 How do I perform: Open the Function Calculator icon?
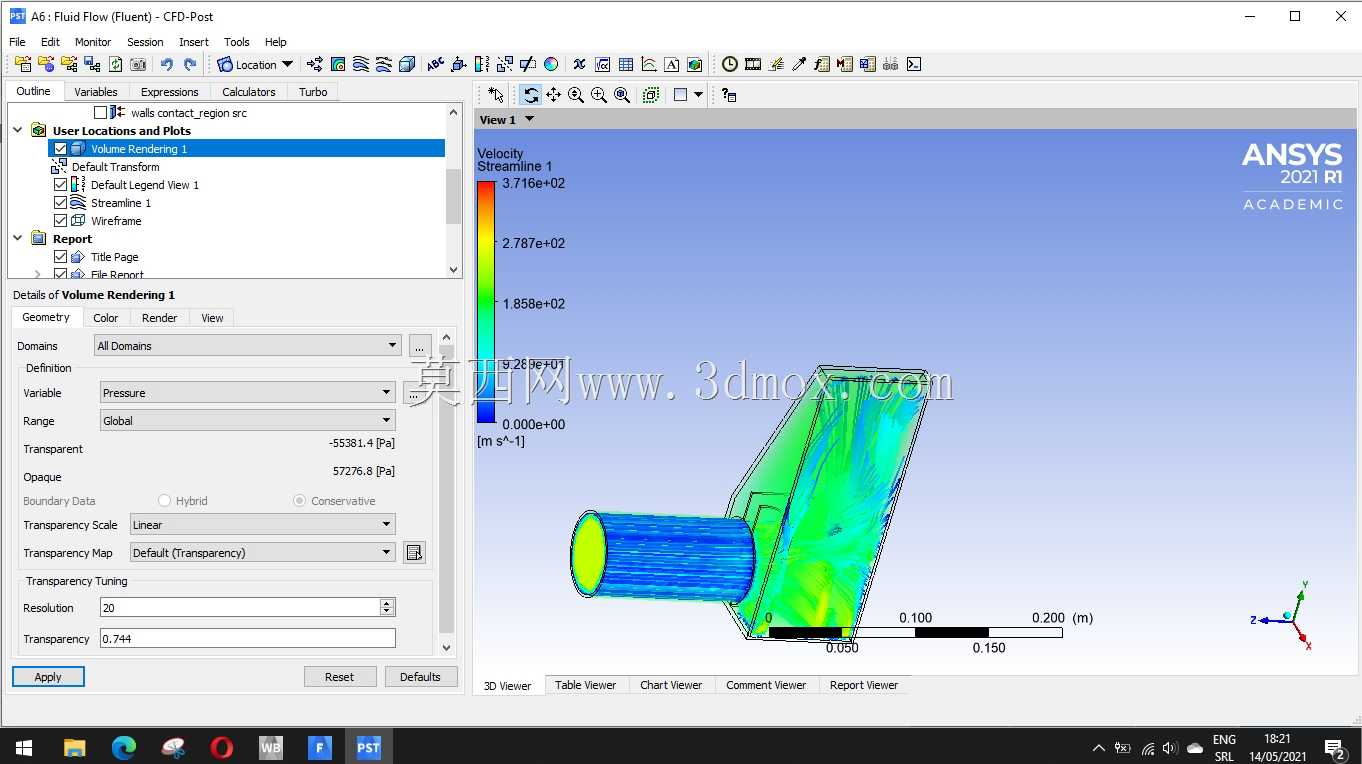pos(822,64)
